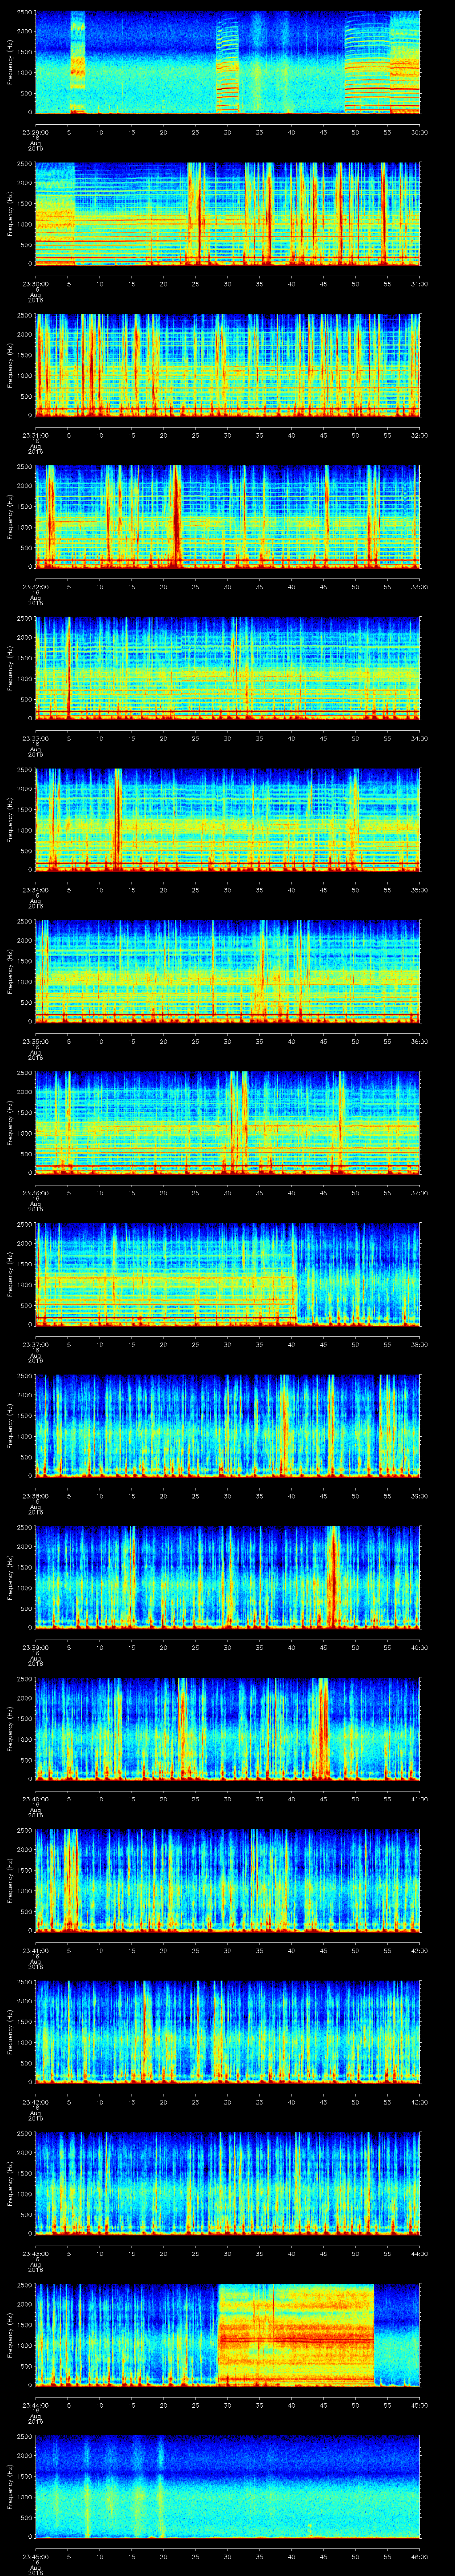Image resolution: width=455 pixels, height=2576 pixels.
Task: Click the 30:00 end time label
Action: point(419,130)
